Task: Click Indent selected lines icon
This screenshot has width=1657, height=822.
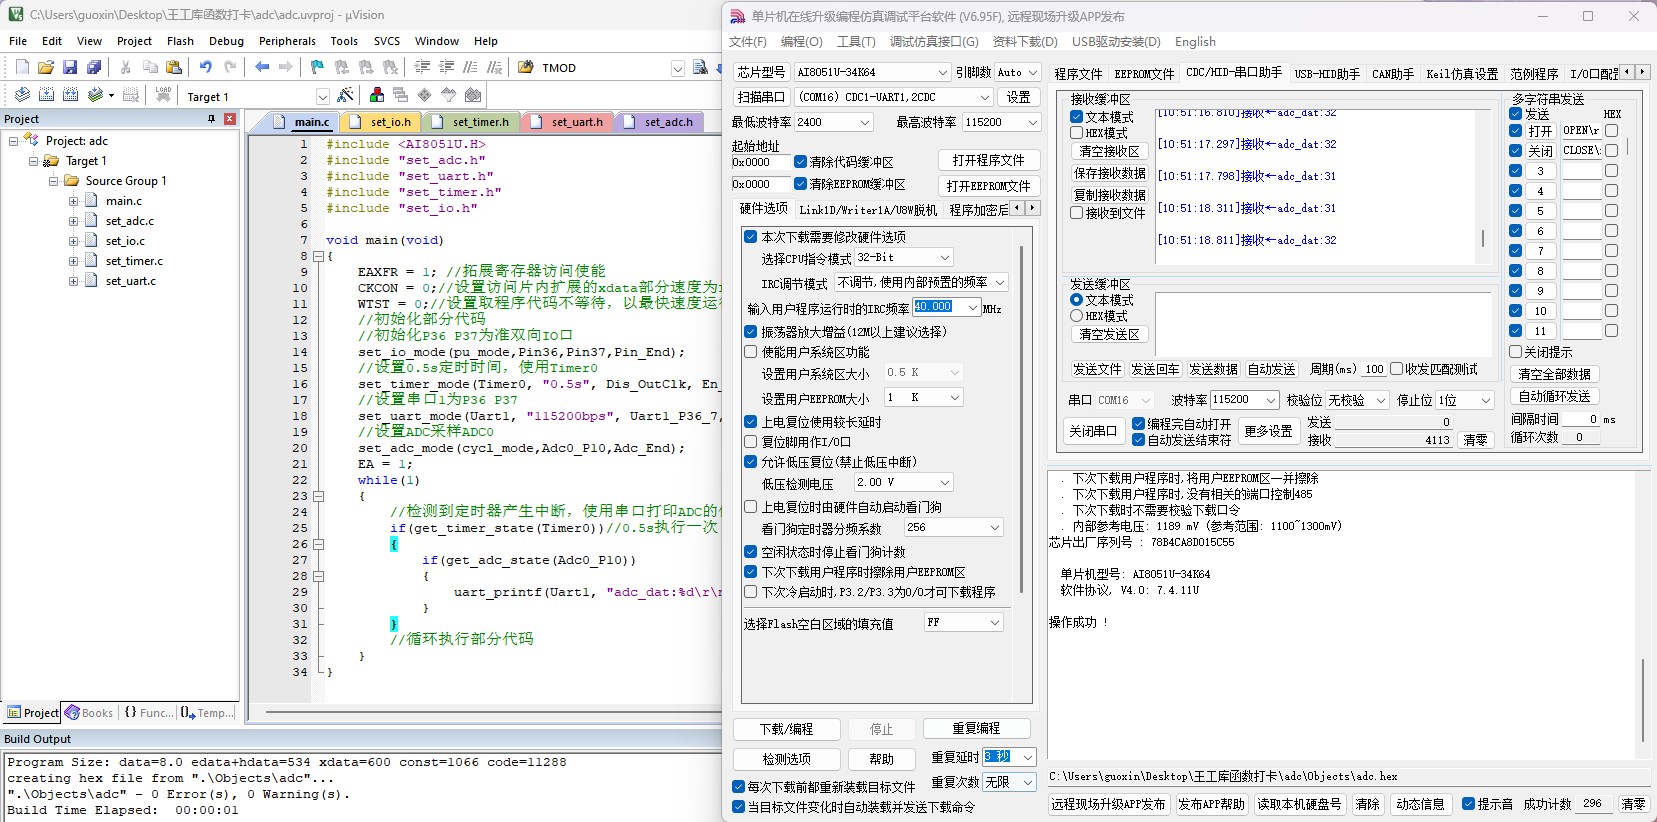Action: tap(422, 67)
